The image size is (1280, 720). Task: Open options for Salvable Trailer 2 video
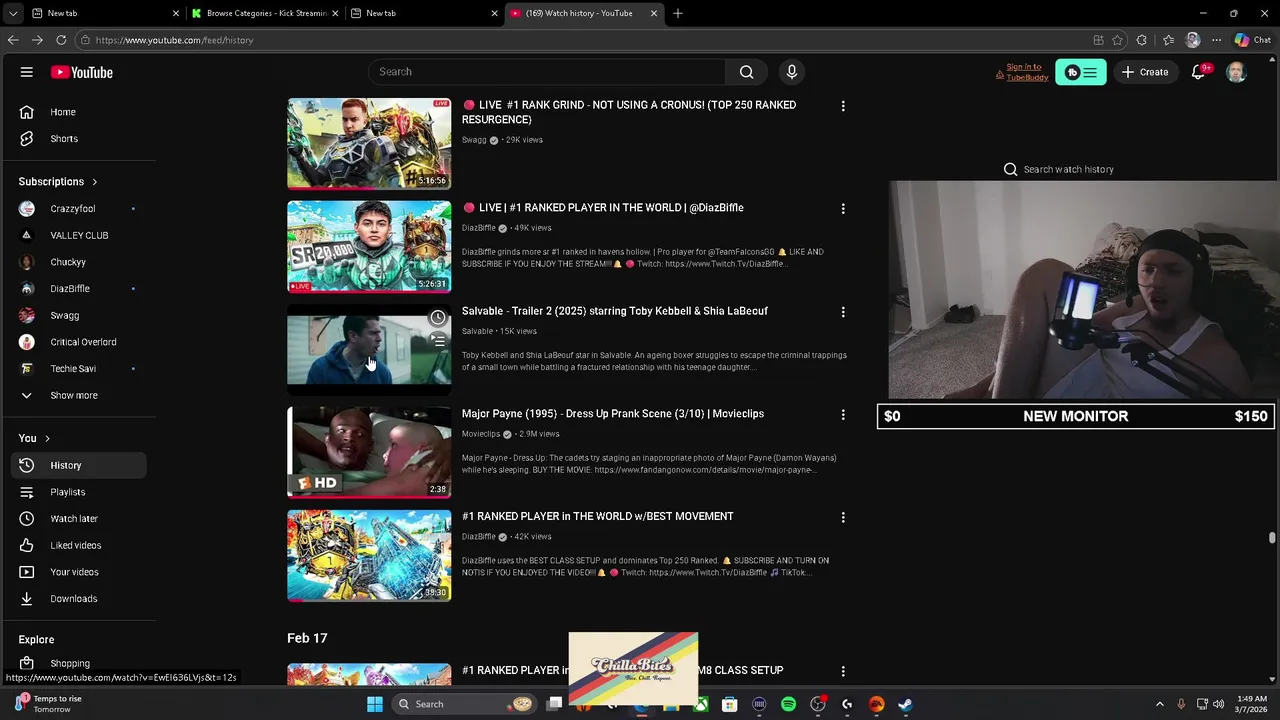coord(843,312)
